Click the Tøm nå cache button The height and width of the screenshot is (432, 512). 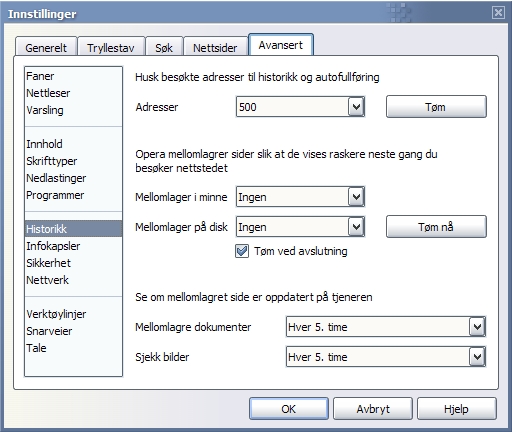[x=436, y=227]
